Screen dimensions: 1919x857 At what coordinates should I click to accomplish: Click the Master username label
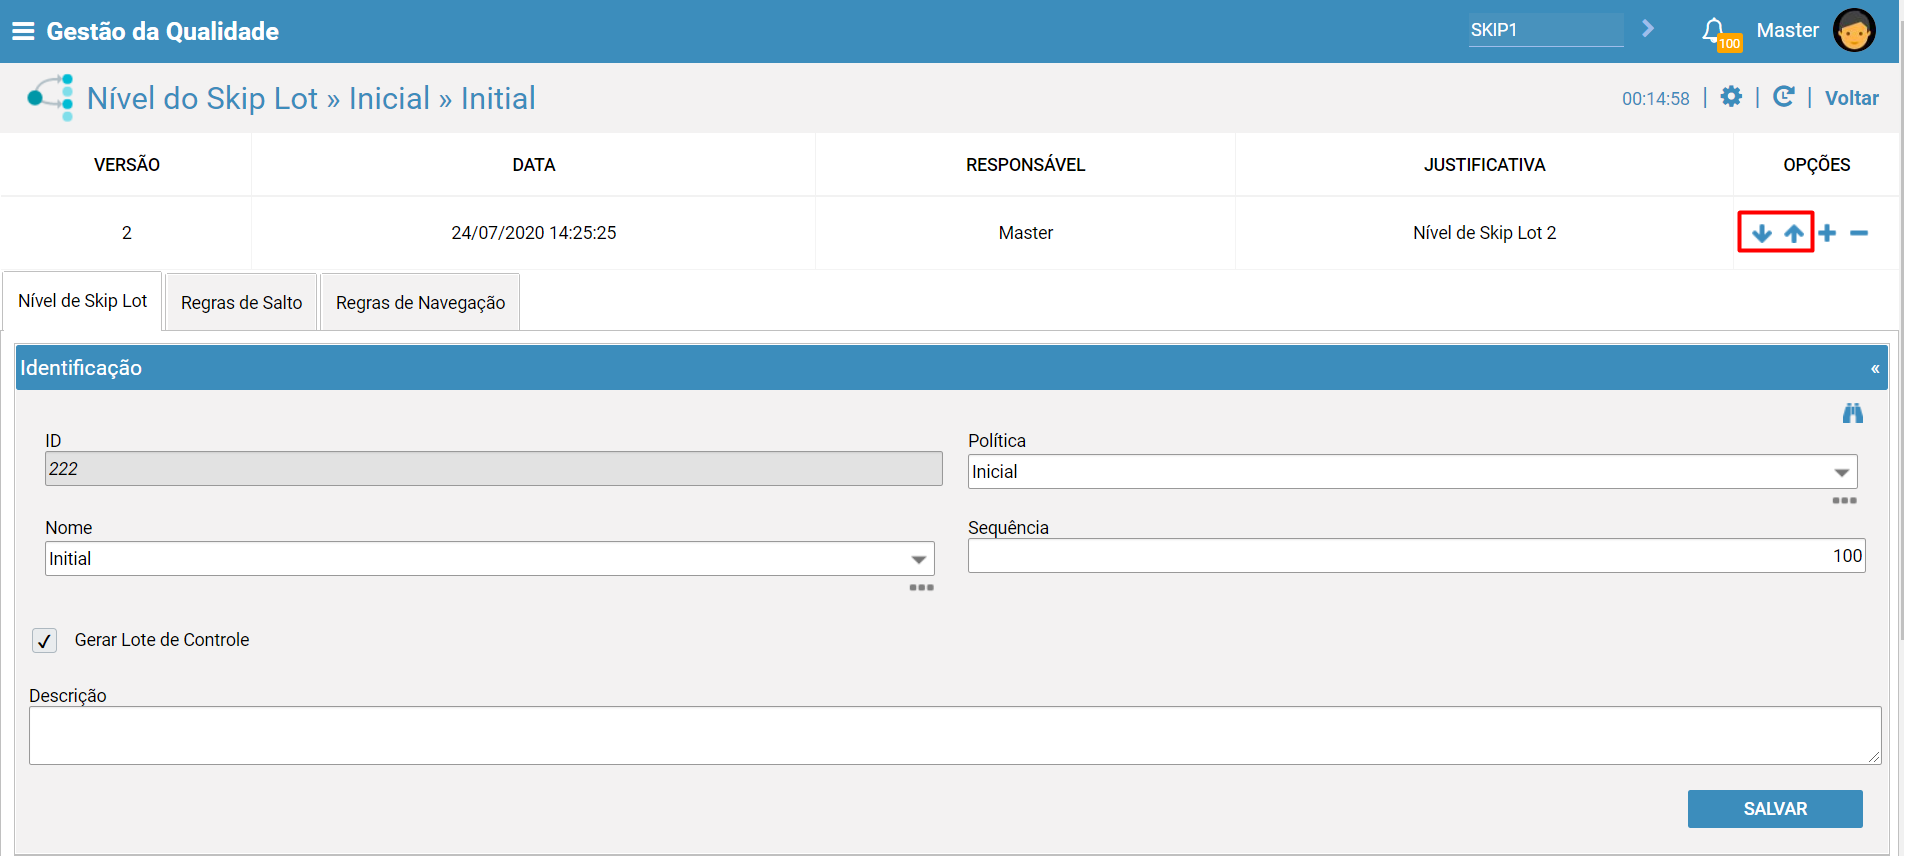pyautogui.click(x=1787, y=30)
